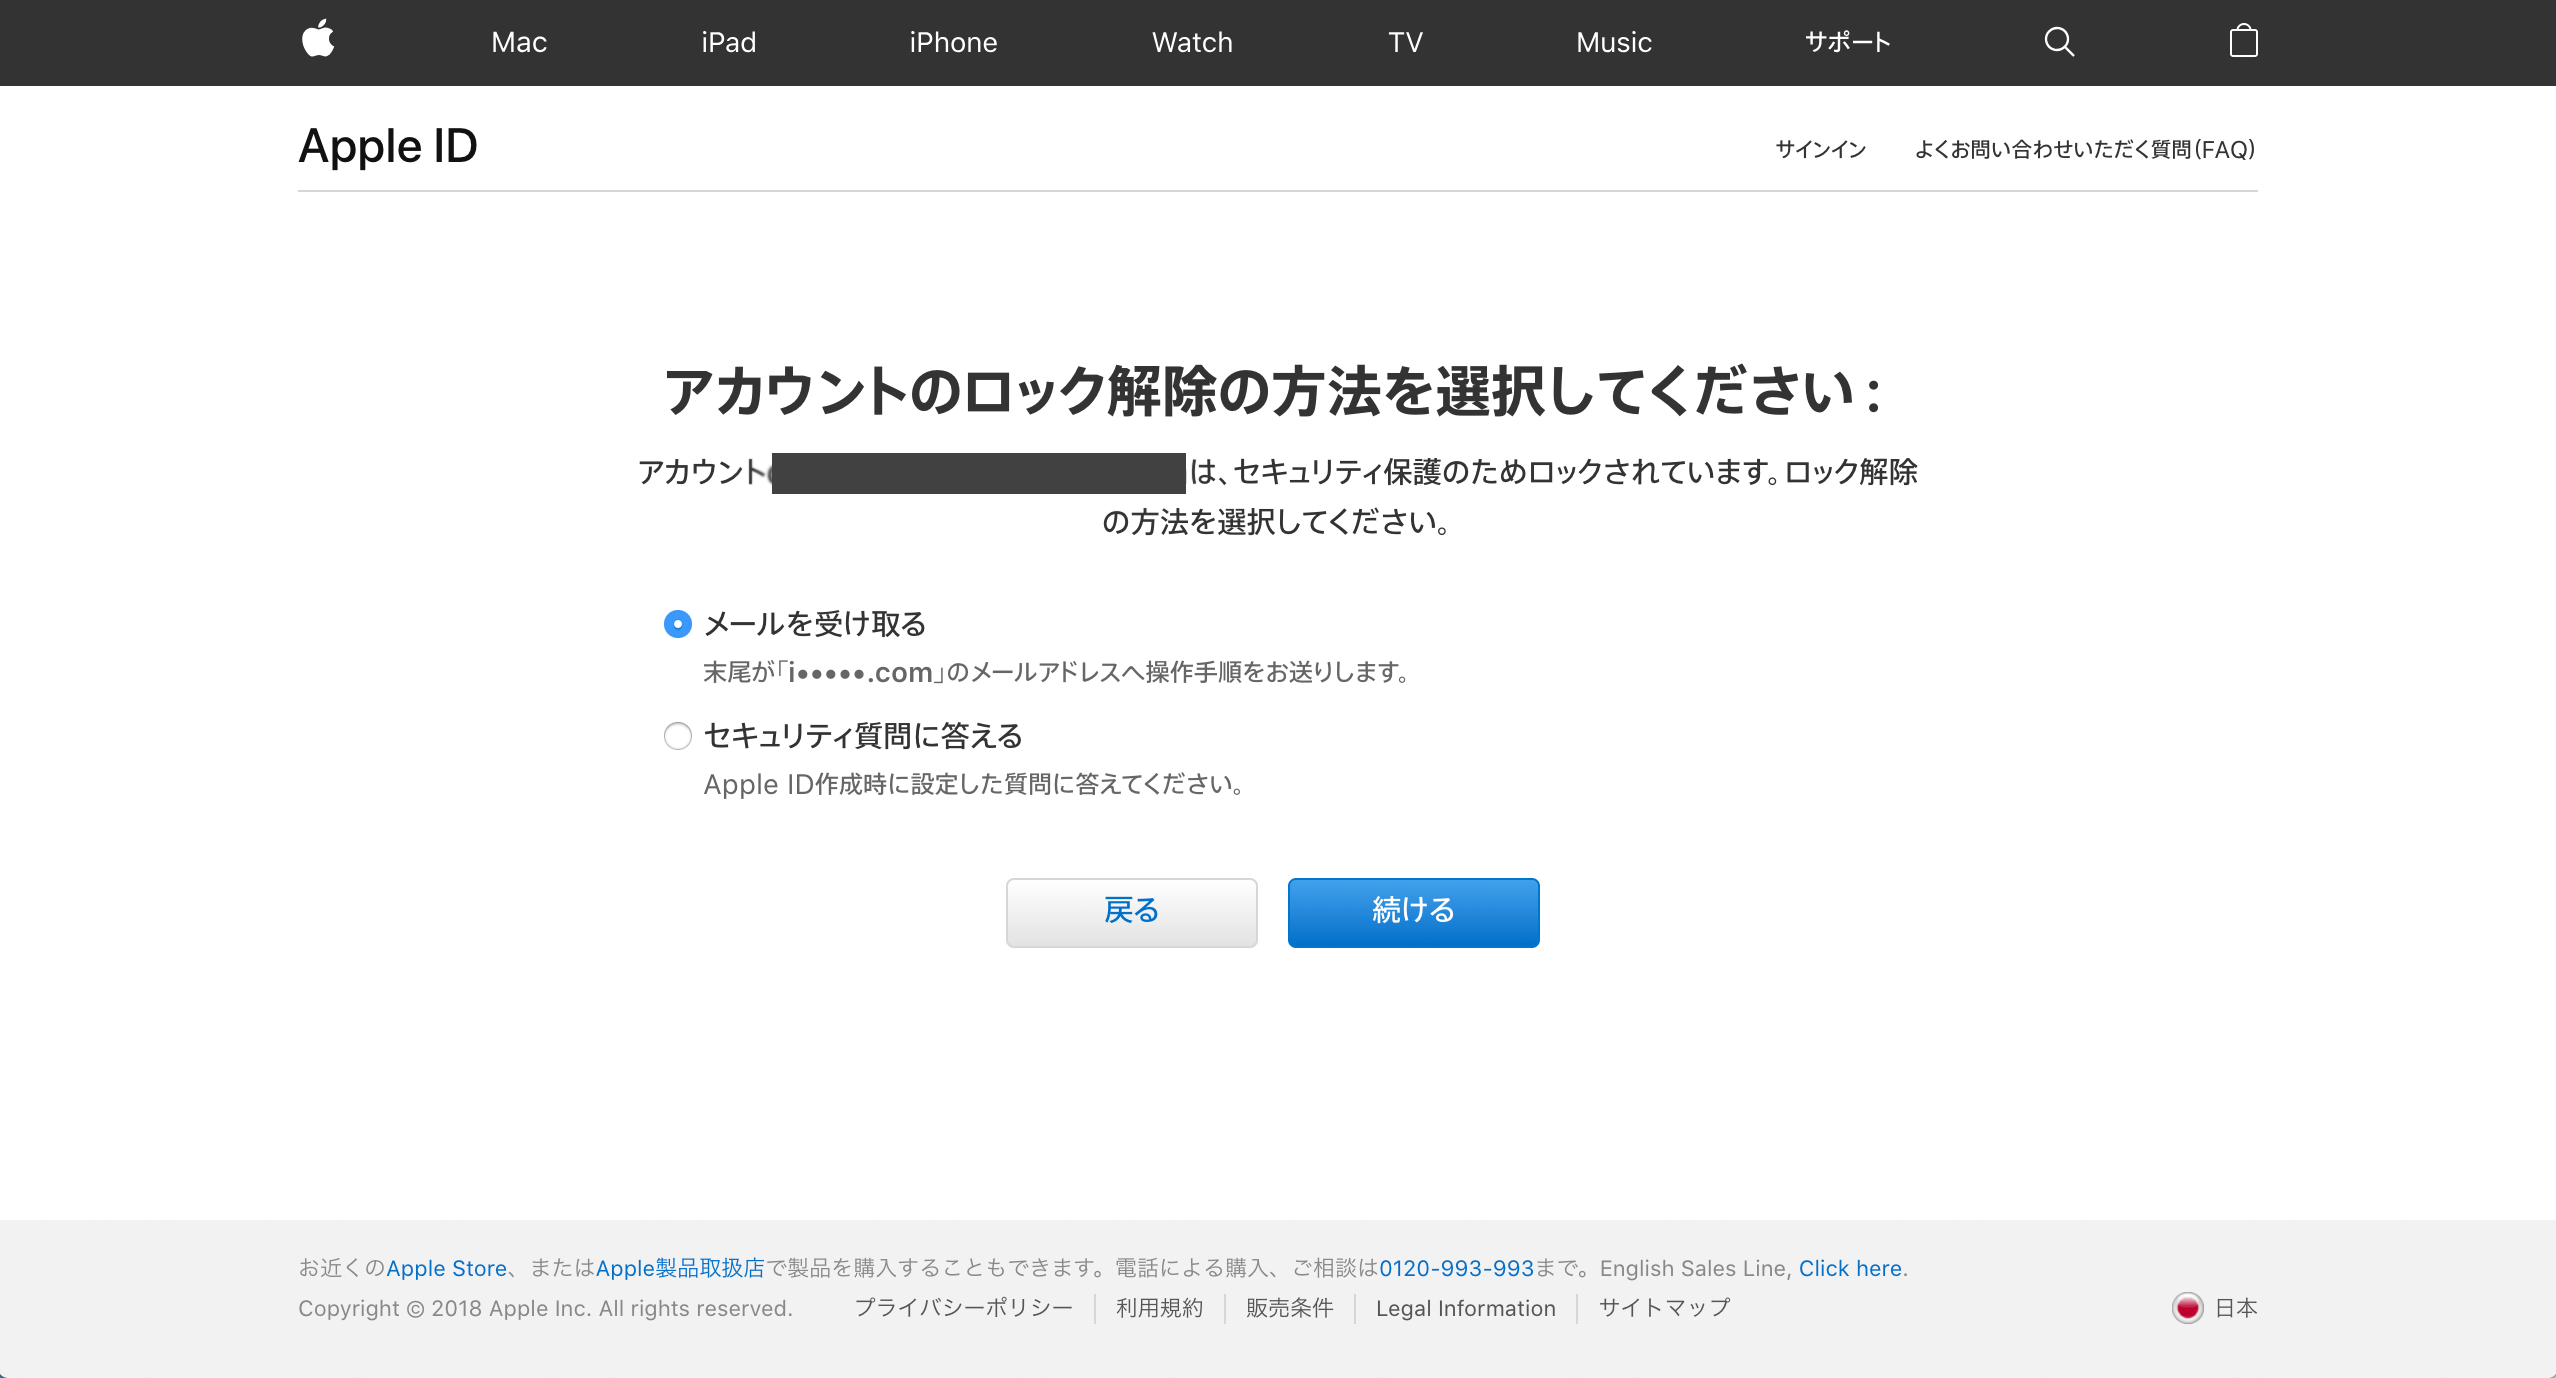Open サイトマップ footer link
Viewport: 2556px width, 1378px height.
[x=1664, y=1308]
